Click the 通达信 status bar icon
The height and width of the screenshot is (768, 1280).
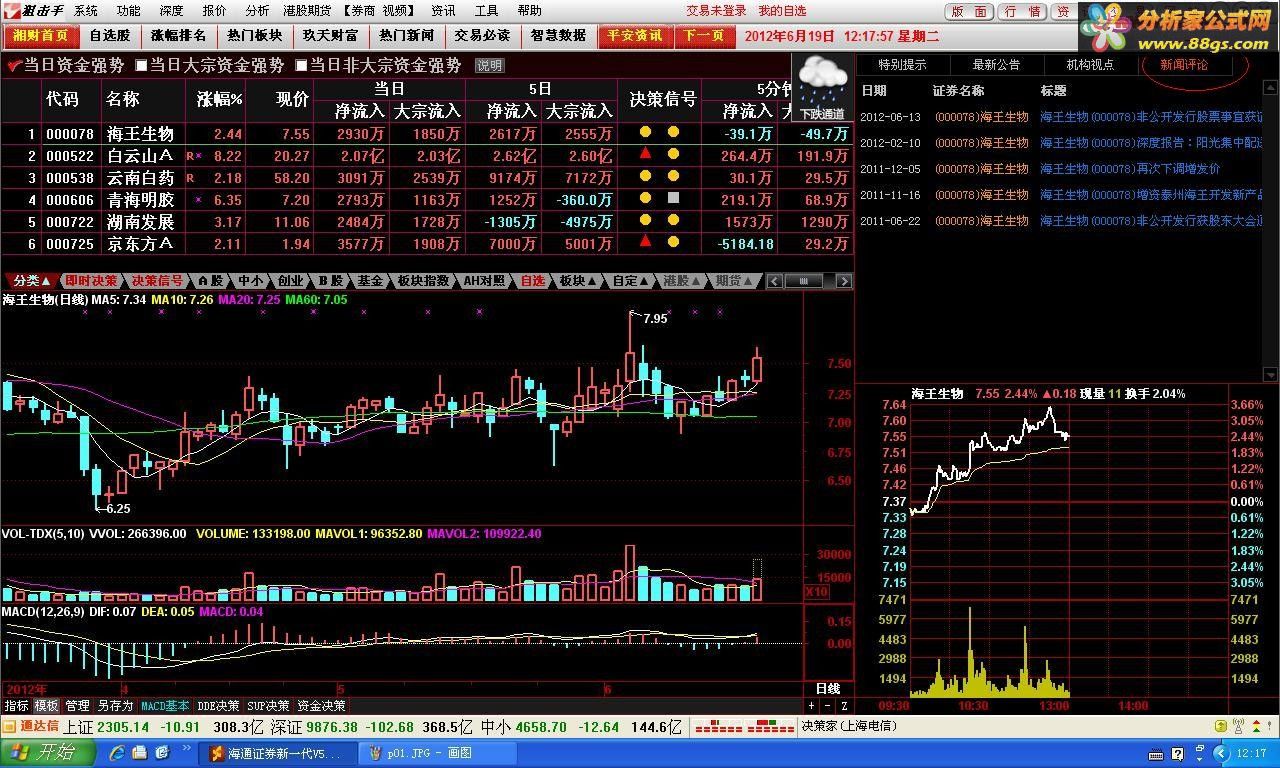pyautogui.click(x=31, y=727)
